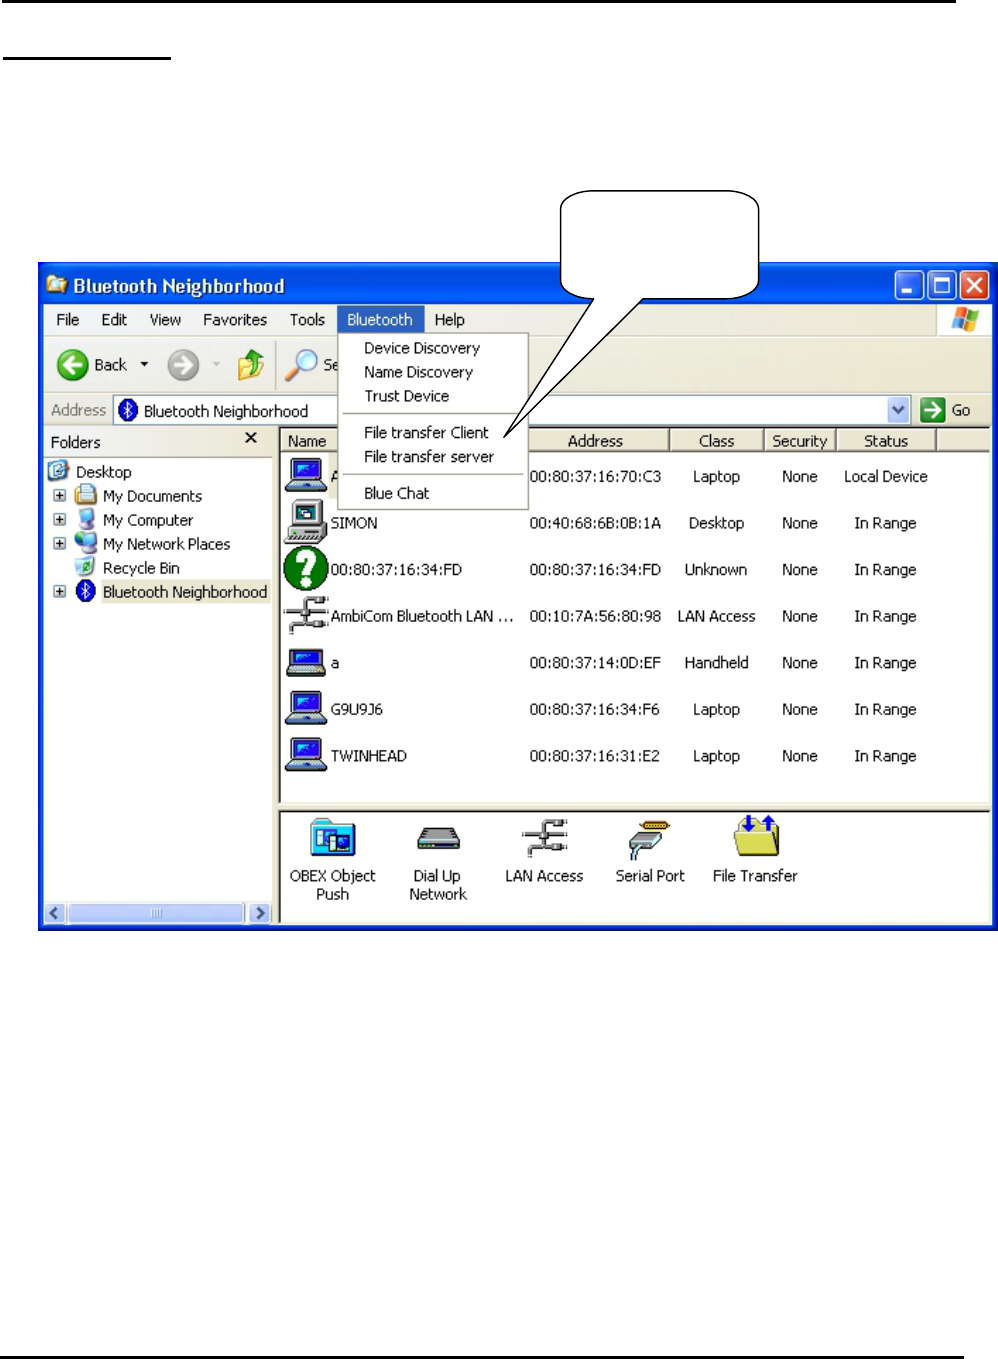Click the local device laptop icon
Screen dimensions: 998x1359
click(x=305, y=475)
